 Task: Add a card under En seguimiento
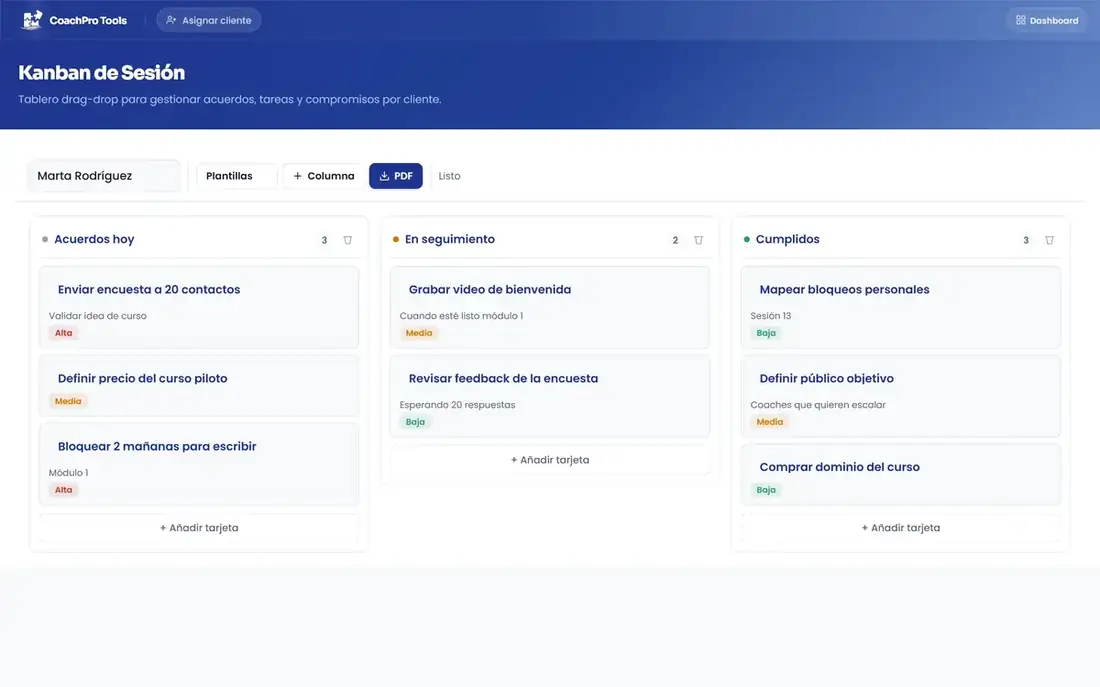click(x=550, y=460)
